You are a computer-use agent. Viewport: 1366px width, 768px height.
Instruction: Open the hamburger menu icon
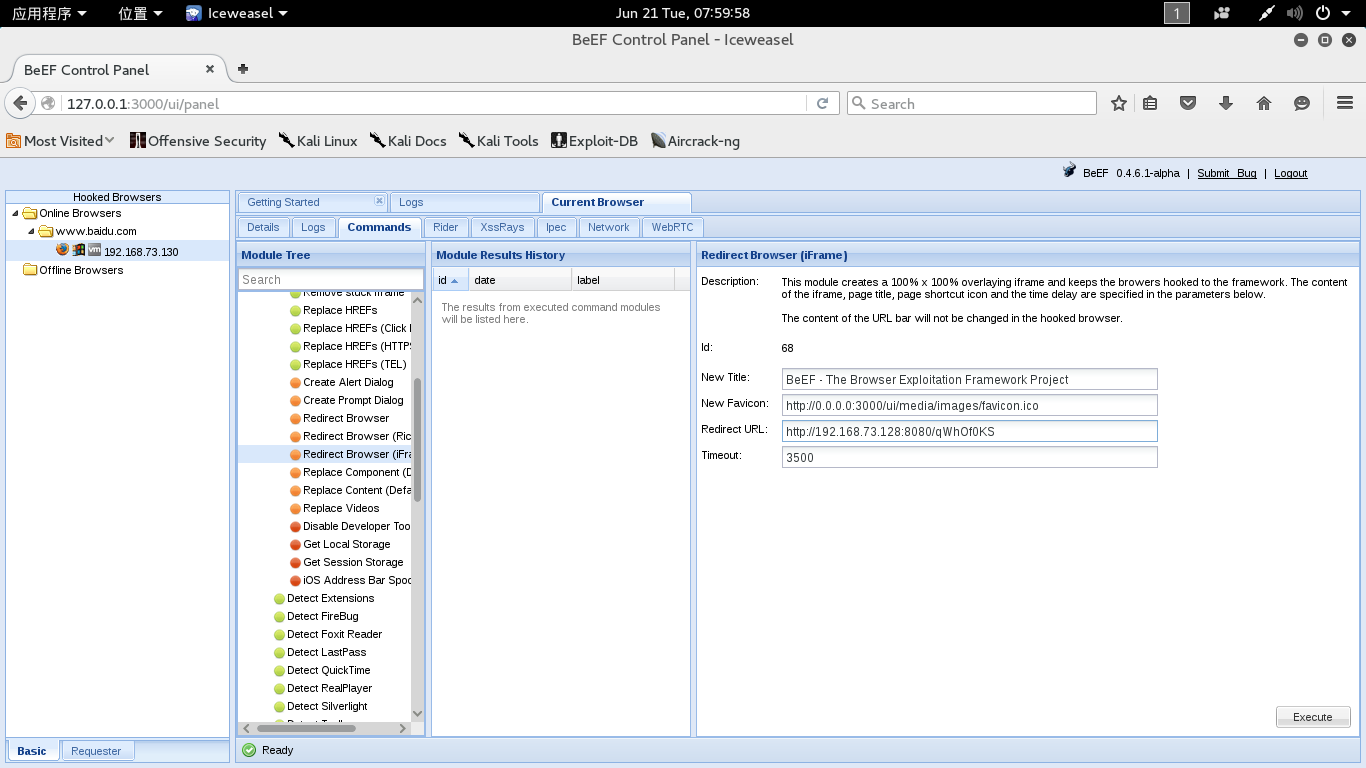click(1344, 103)
